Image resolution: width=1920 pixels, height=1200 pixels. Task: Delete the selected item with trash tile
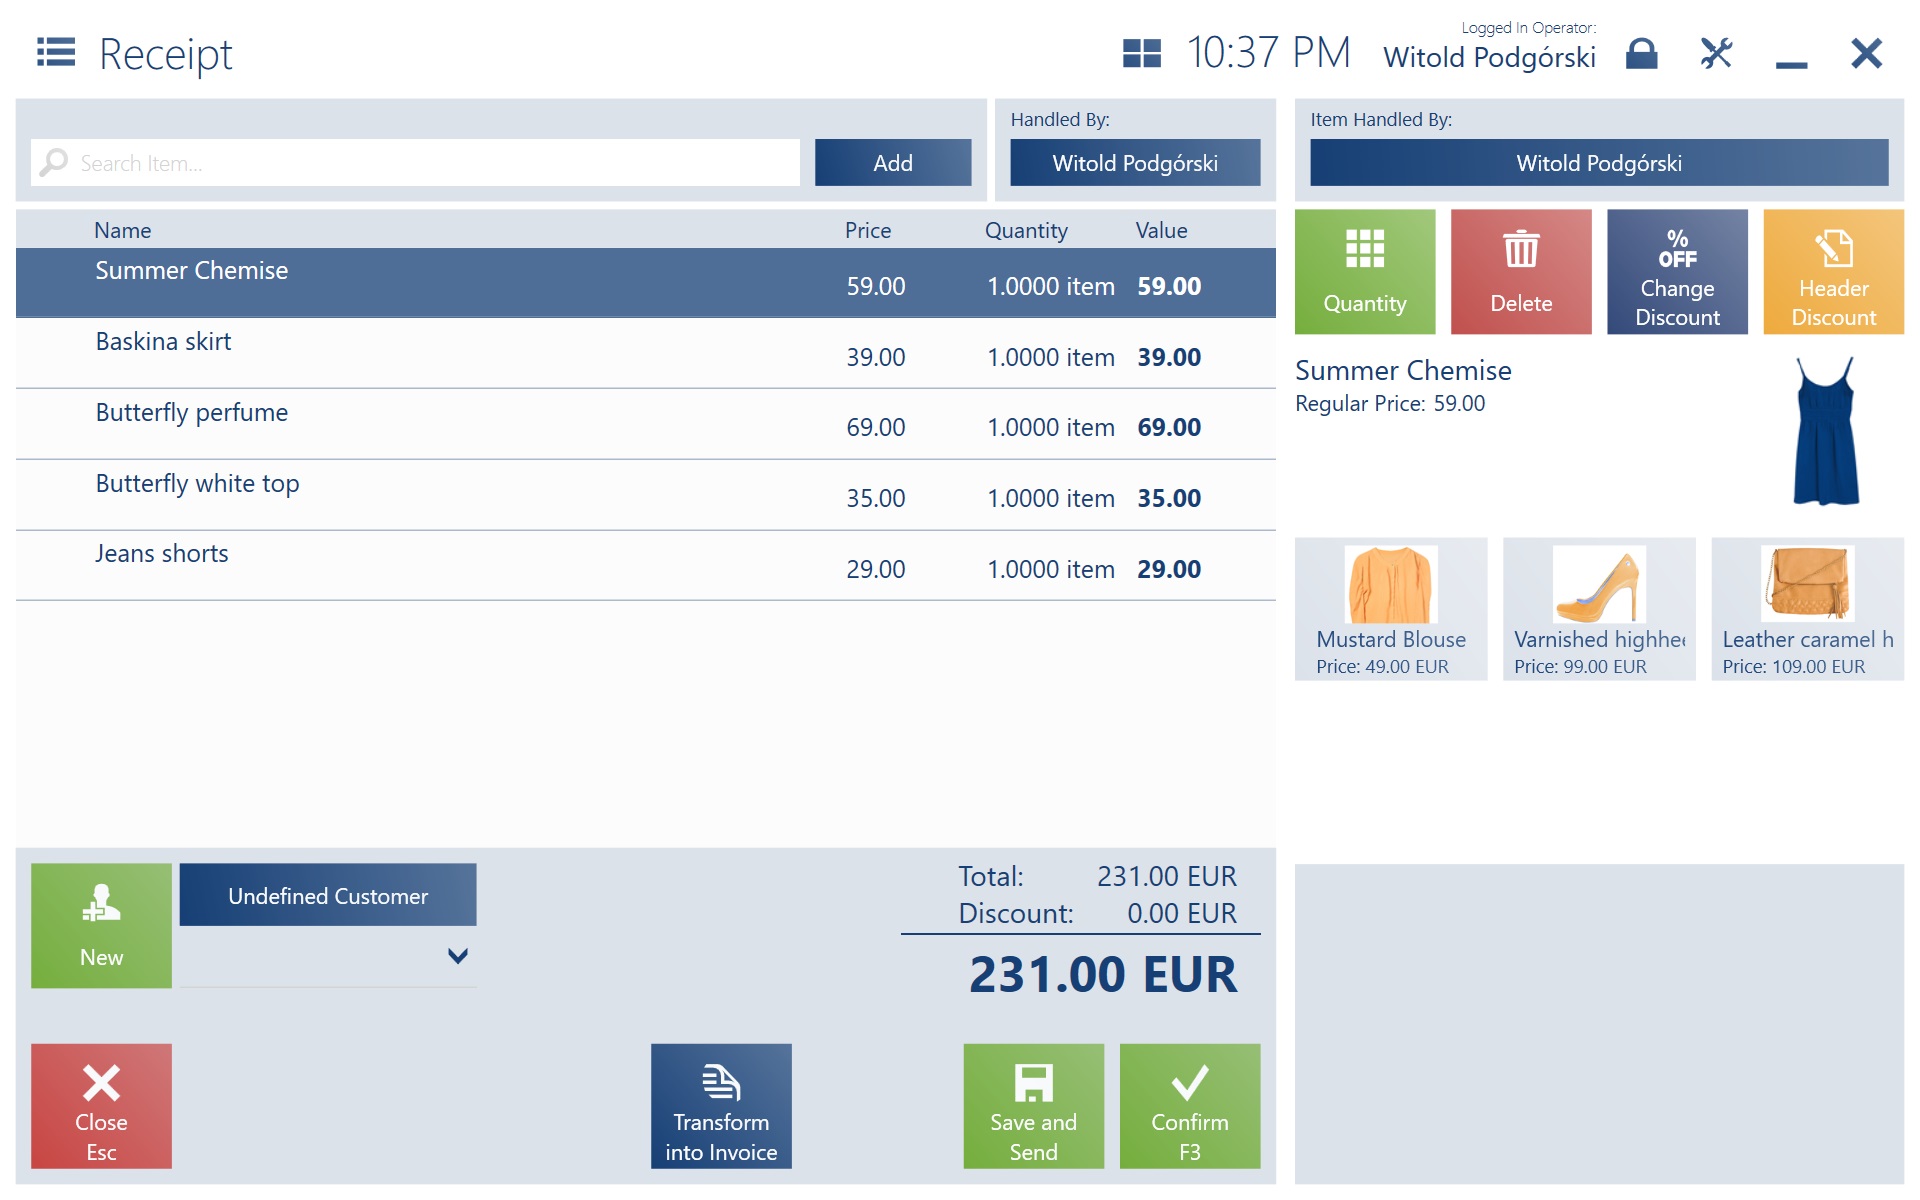1520,272
